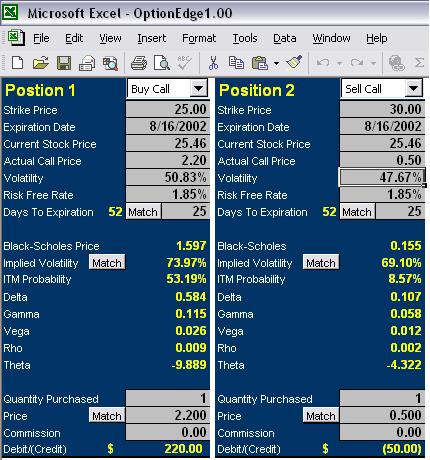This screenshot has height=460, width=430.
Task: Select the Position 2 Volatility cell 47.67%
Action: tap(382, 177)
